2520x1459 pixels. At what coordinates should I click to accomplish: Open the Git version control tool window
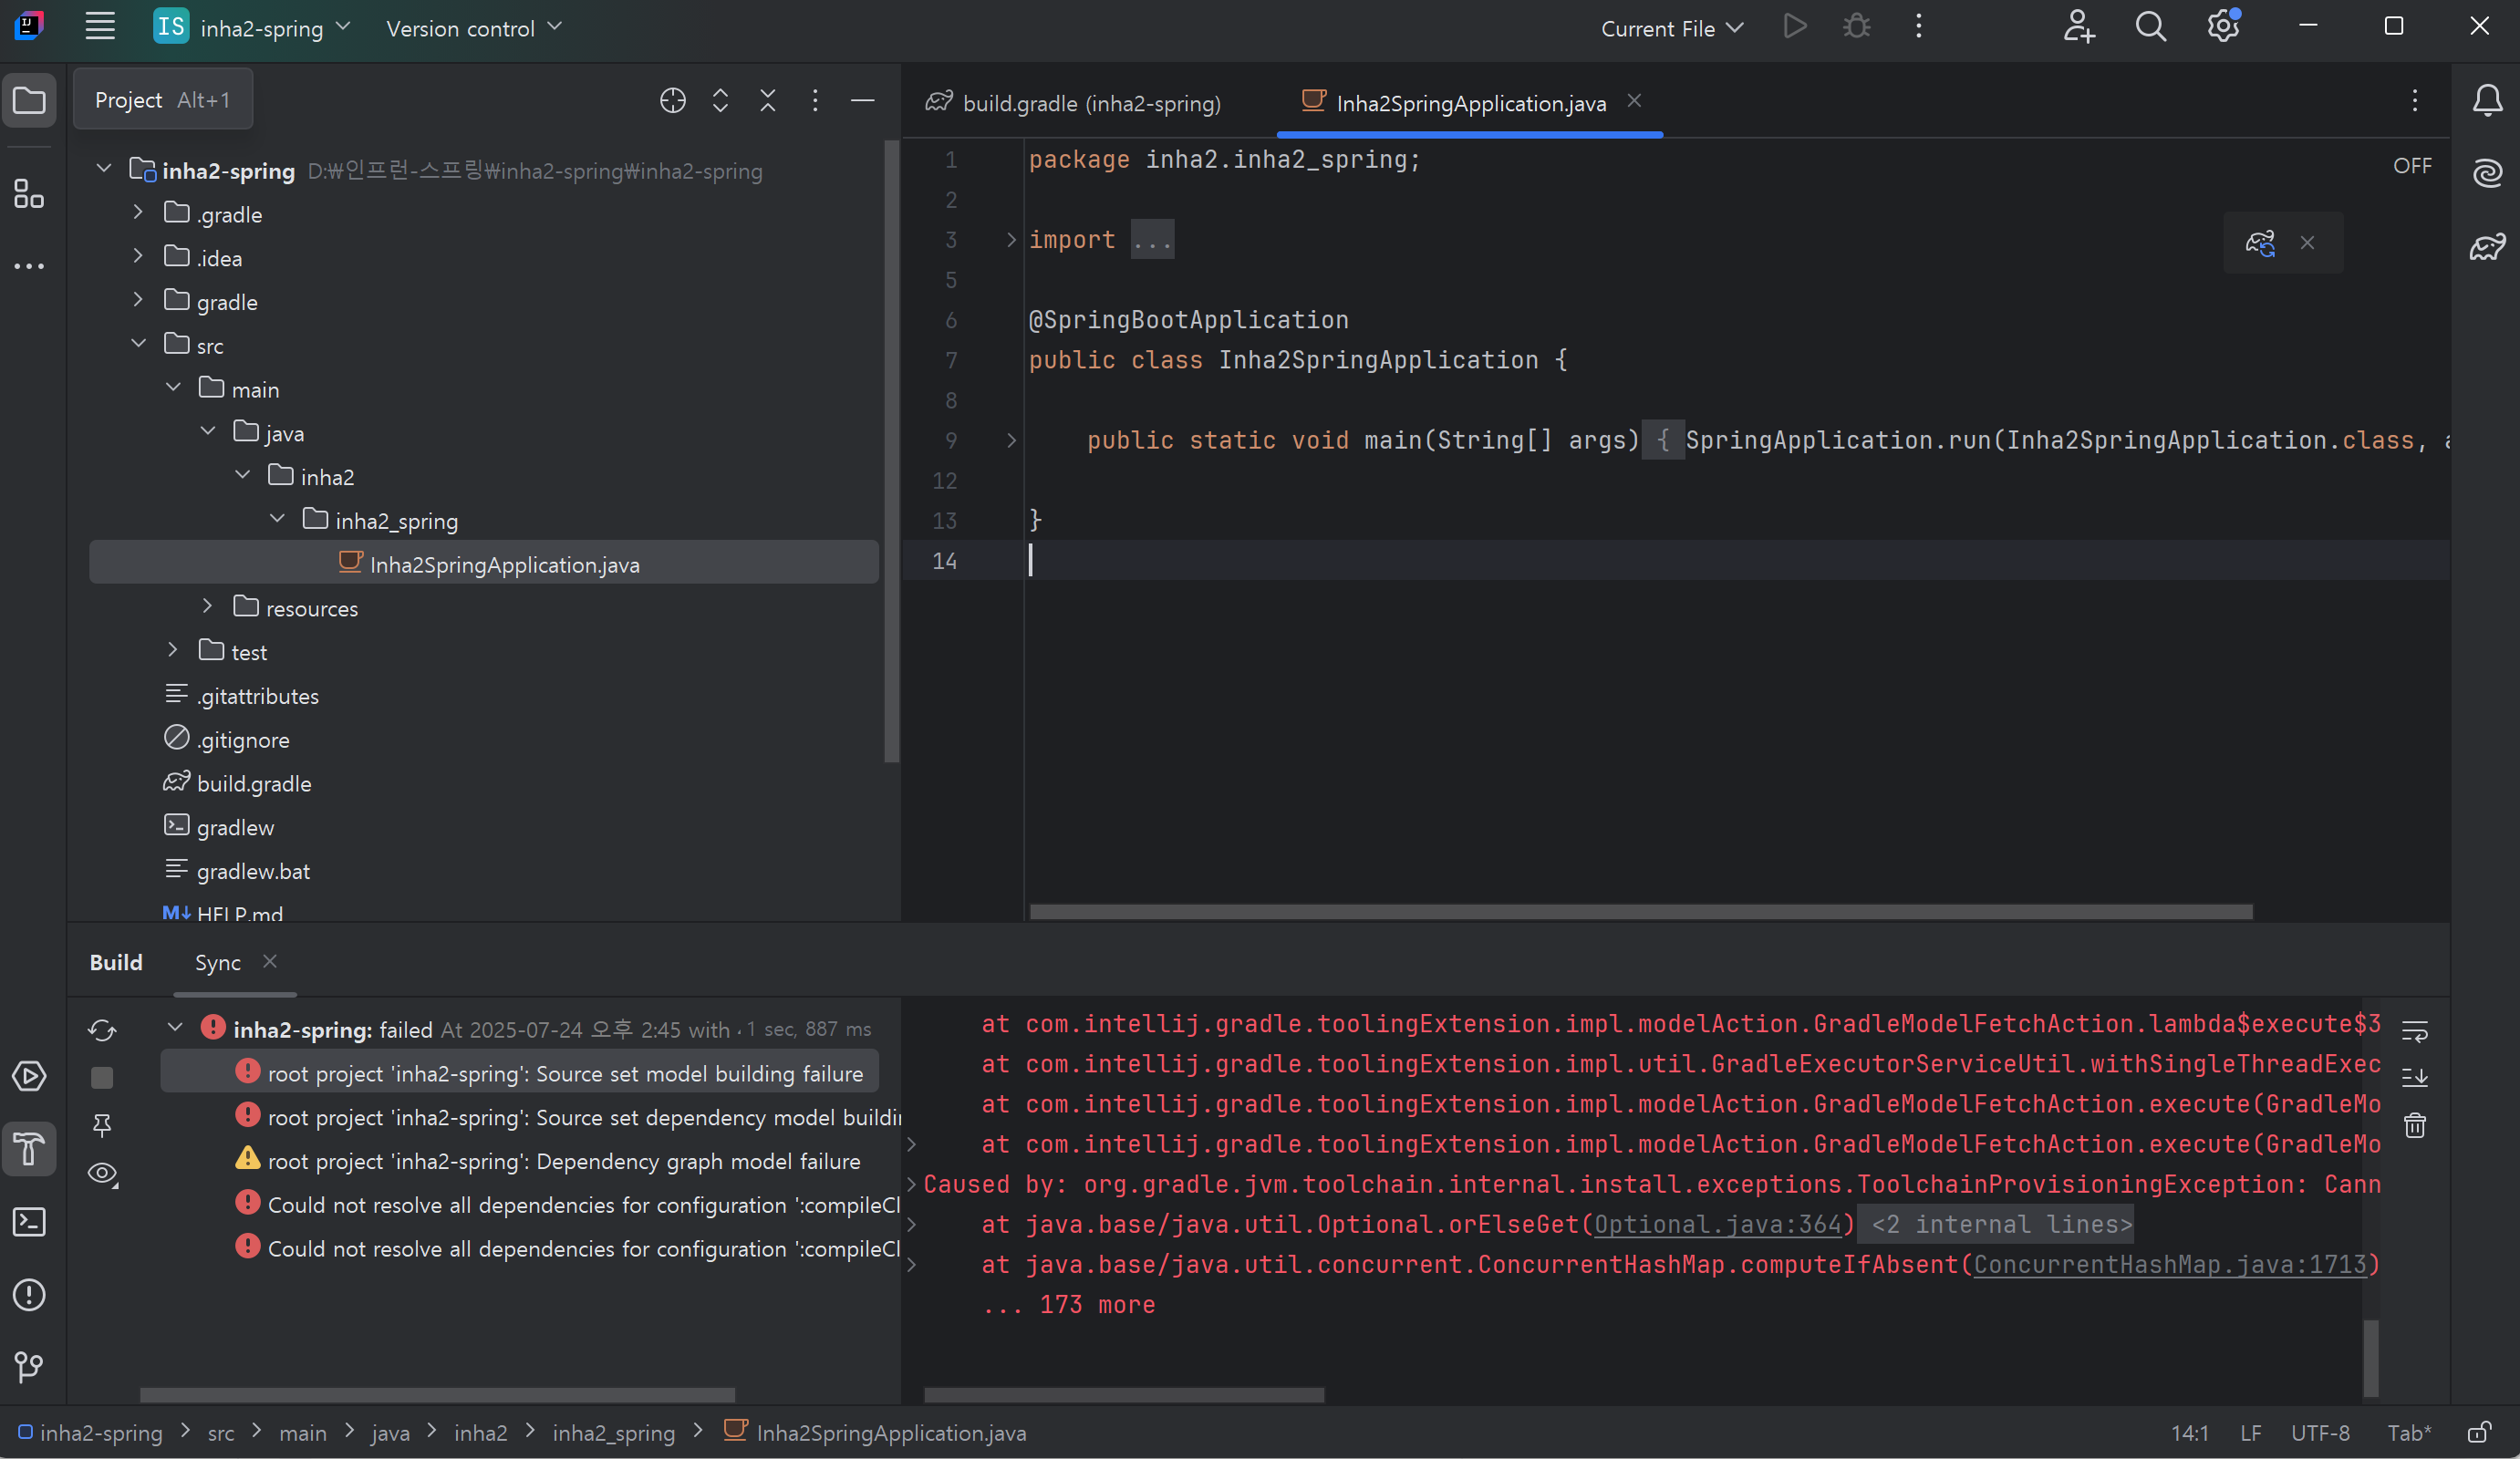click(x=29, y=1367)
